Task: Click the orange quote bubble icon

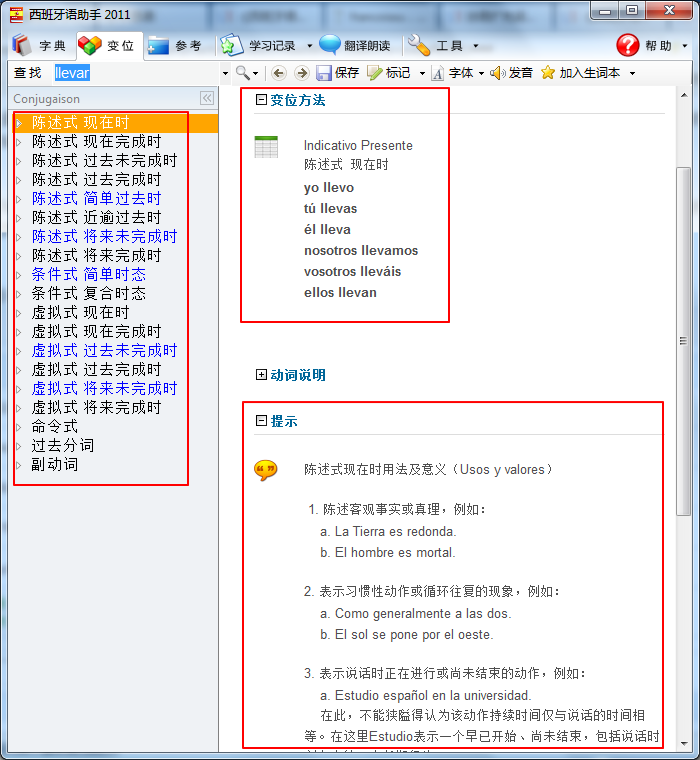Action: click(x=266, y=470)
